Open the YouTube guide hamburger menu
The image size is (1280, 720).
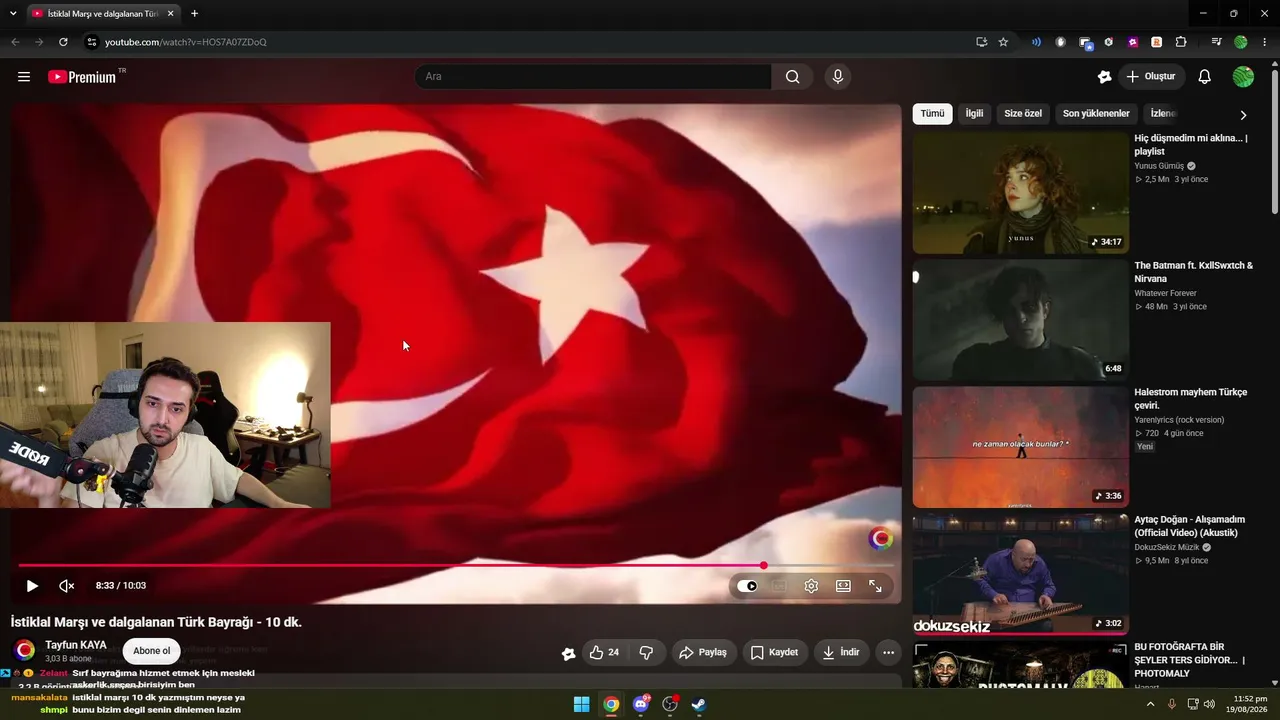click(24, 77)
